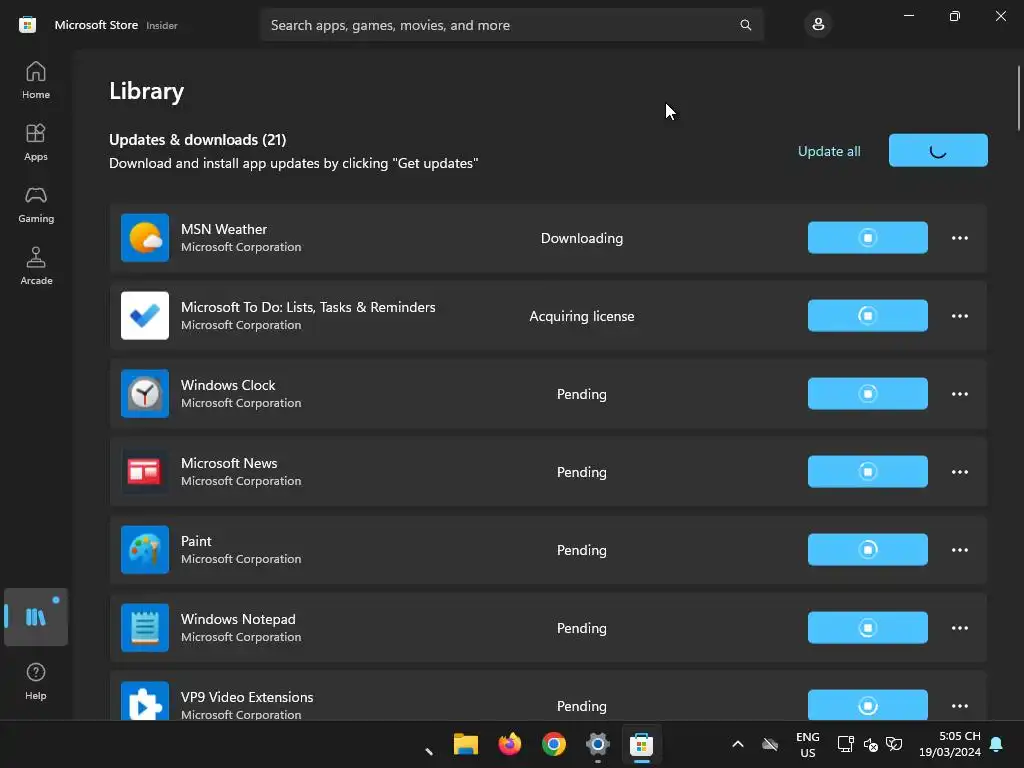This screenshot has width=1024, height=768.
Task: Click the Windows Notepad app icon
Action: (145, 628)
